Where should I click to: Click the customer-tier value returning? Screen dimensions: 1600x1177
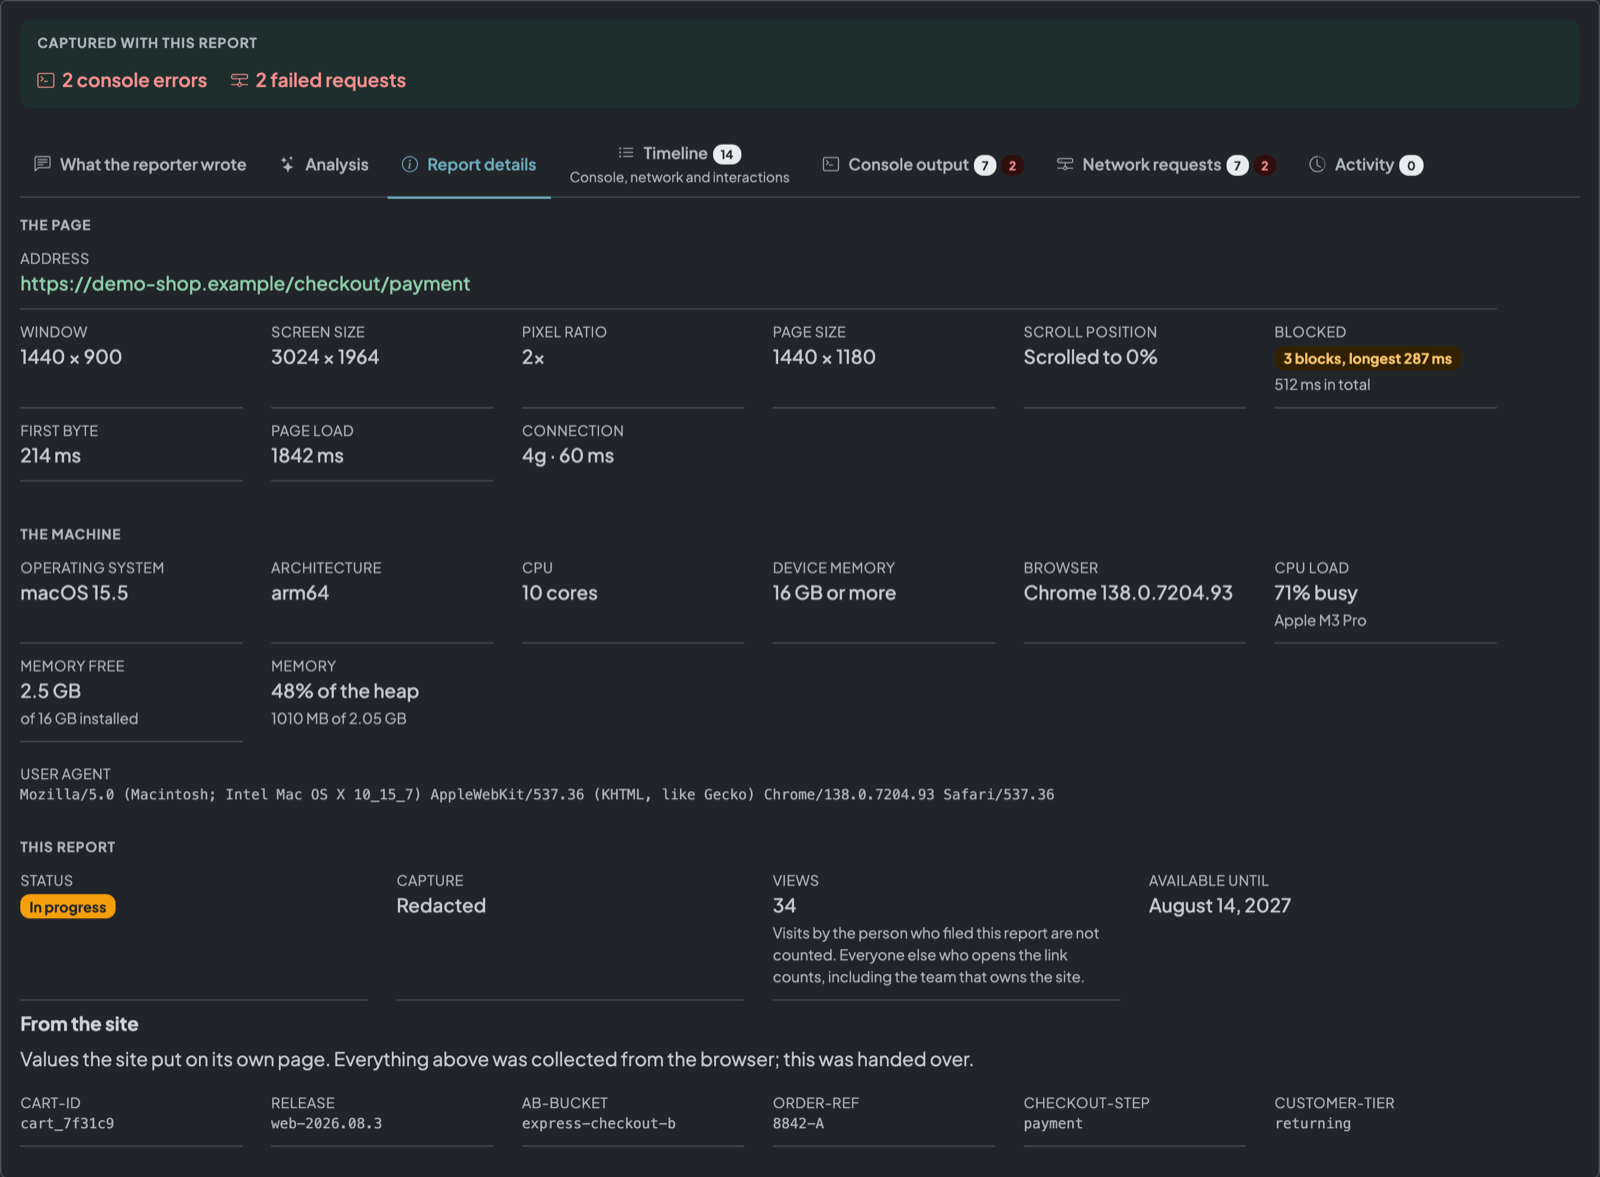click(x=1313, y=1124)
